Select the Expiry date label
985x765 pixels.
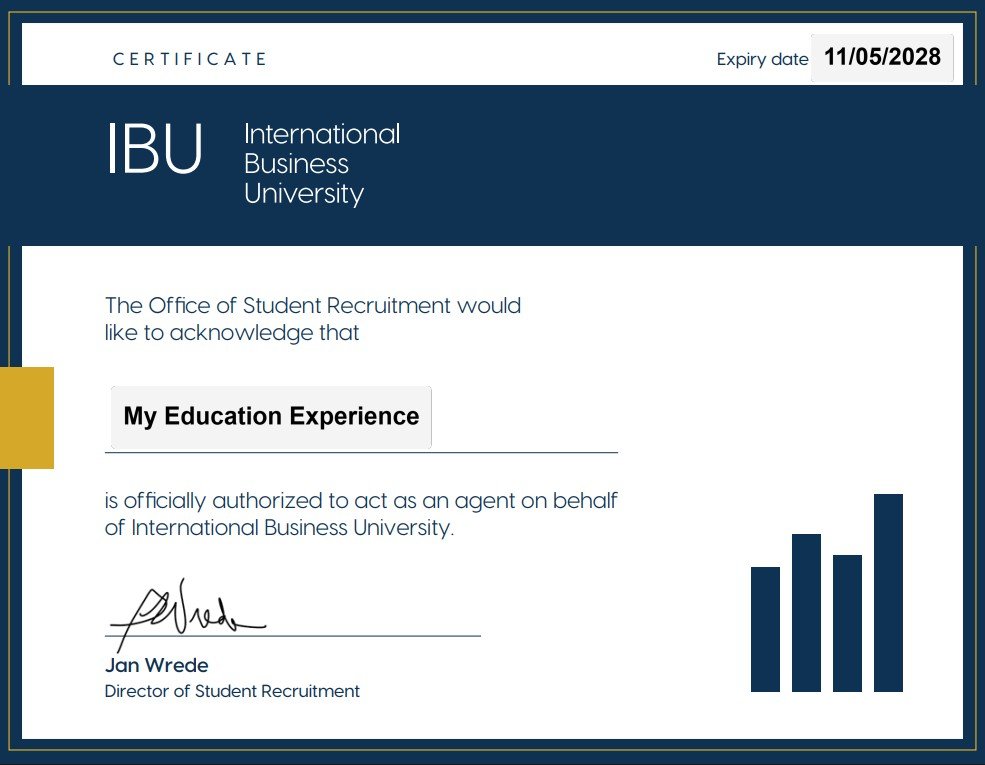762,60
